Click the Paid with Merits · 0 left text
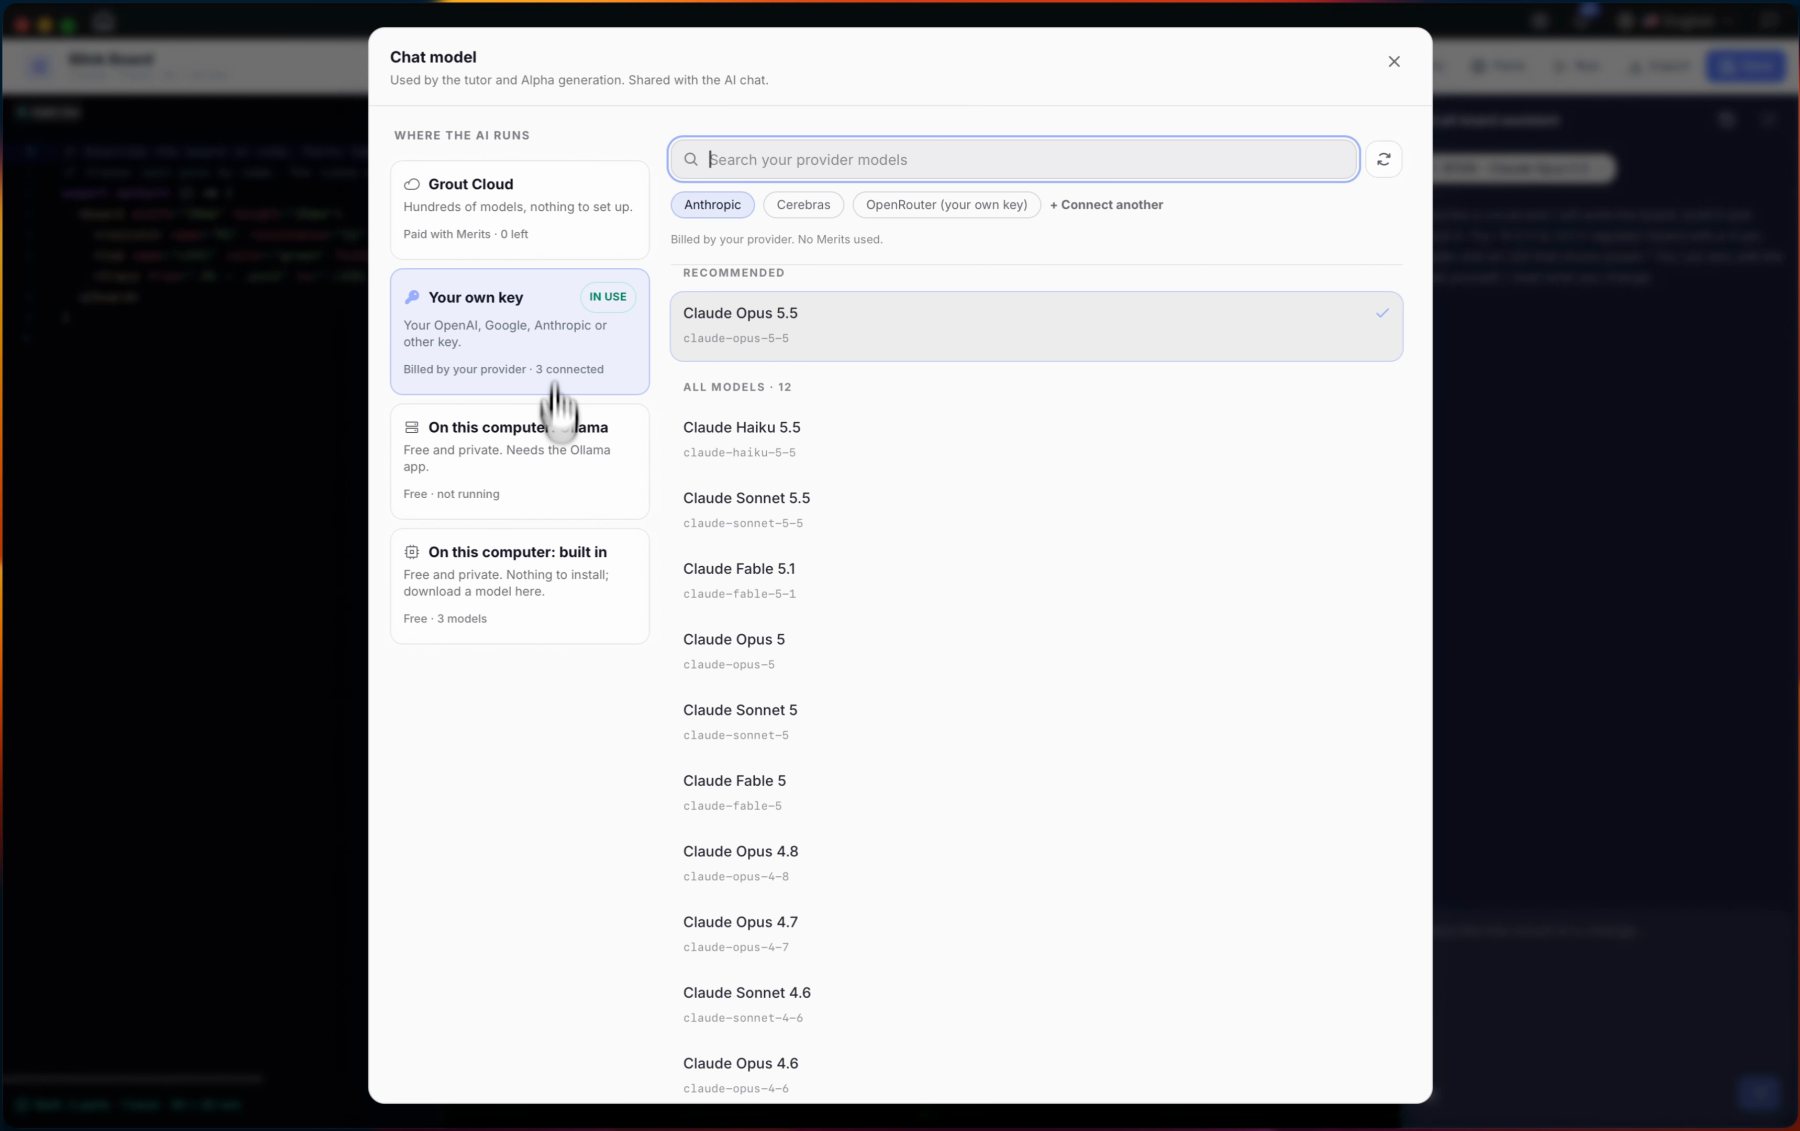 [x=466, y=234]
